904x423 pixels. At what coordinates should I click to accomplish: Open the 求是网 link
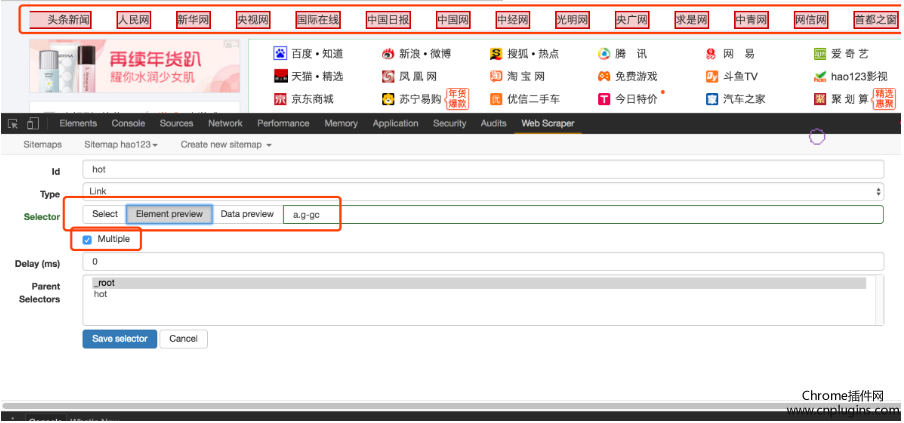click(x=691, y=21)
